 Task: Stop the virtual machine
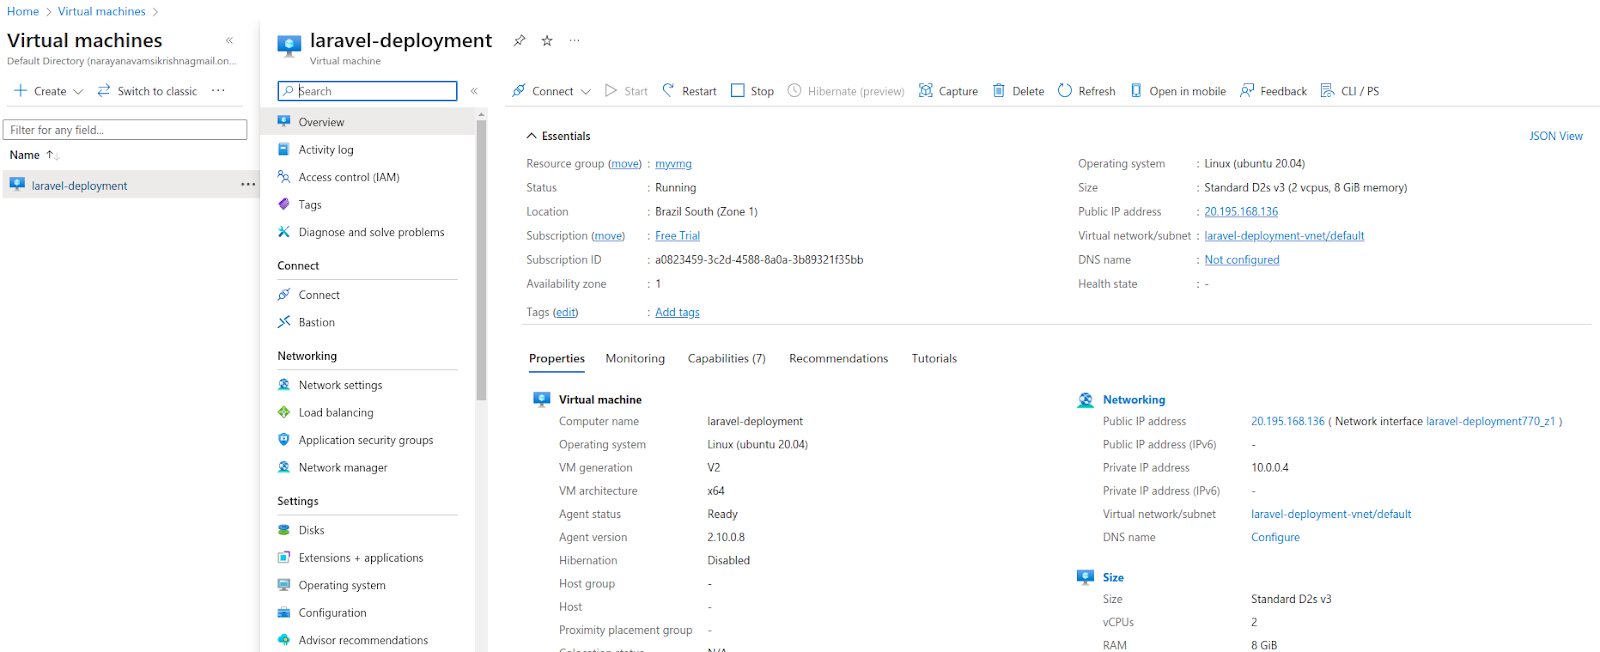(752, 91)
